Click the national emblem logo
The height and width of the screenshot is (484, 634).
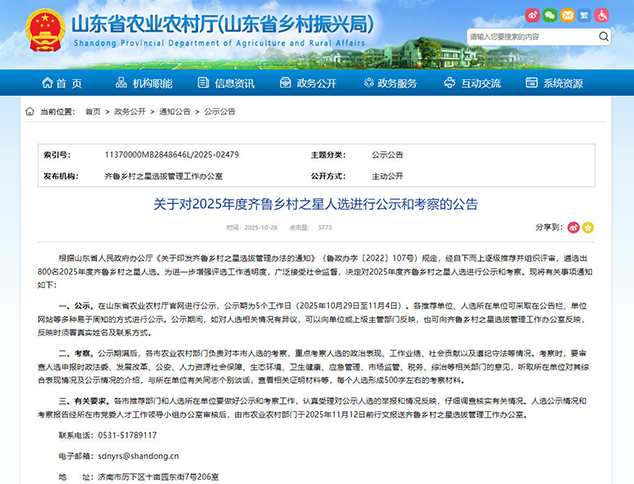[43, 30]
